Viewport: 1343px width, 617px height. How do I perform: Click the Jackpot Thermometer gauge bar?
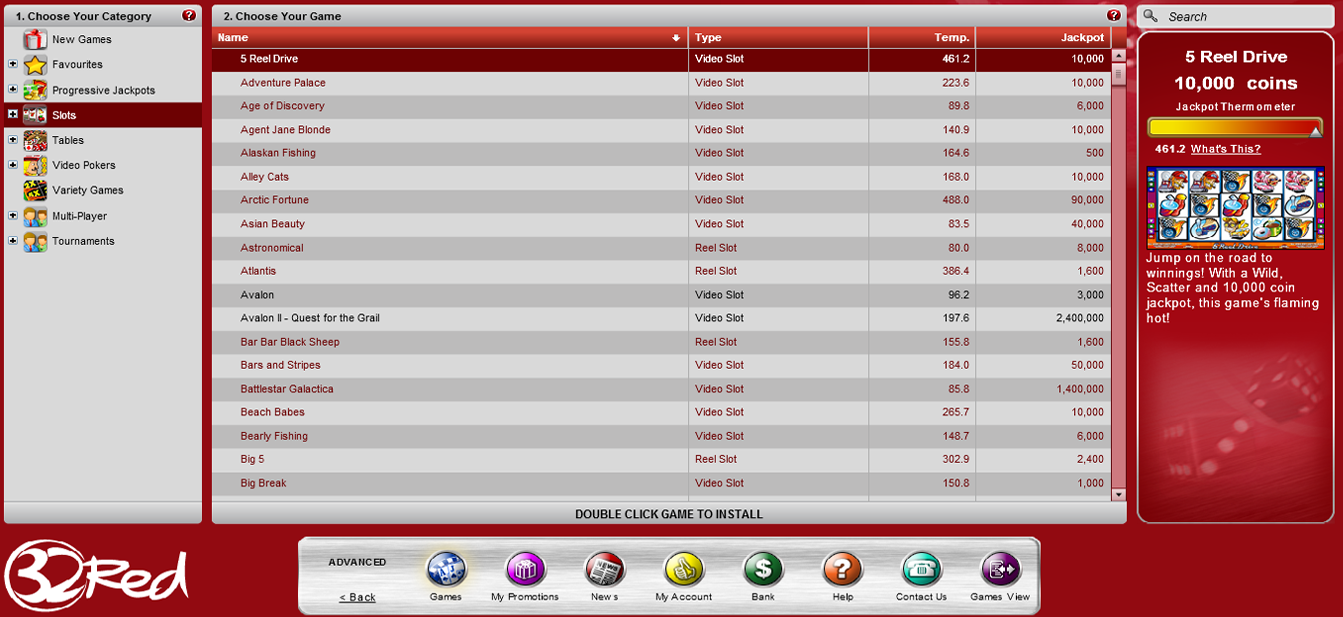[x=1236, y=127]
